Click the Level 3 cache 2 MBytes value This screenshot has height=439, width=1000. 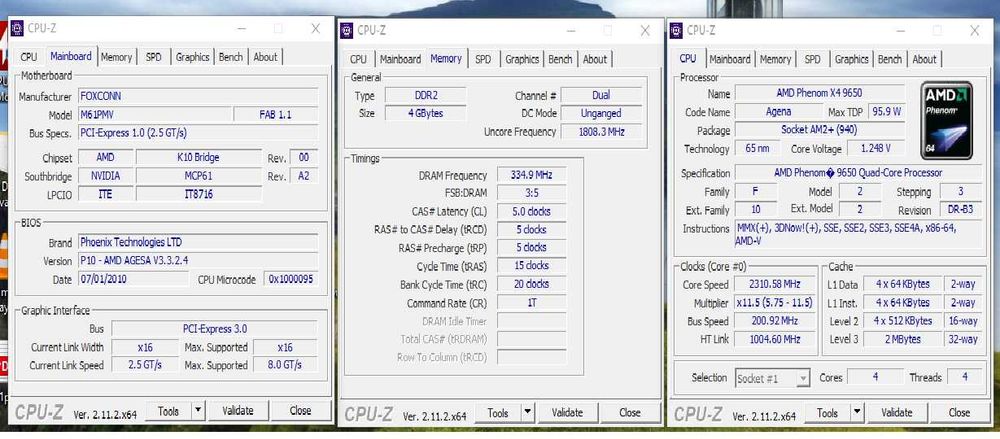(x=902, y=339)
